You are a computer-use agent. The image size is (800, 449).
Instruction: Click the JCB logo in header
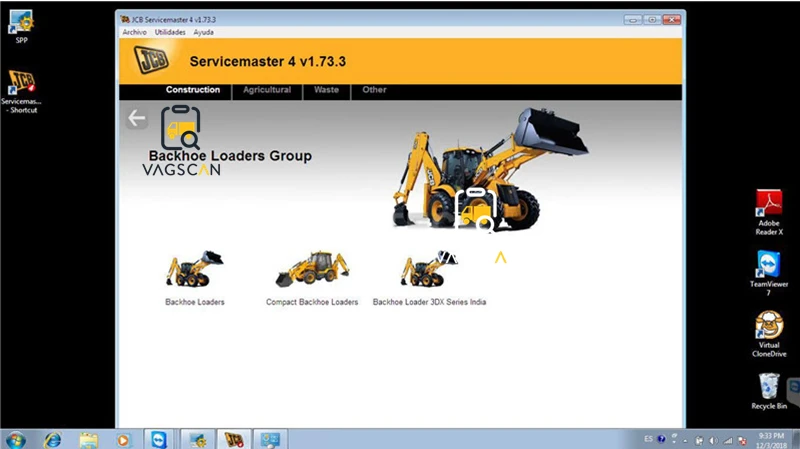(x=151, y=60)
